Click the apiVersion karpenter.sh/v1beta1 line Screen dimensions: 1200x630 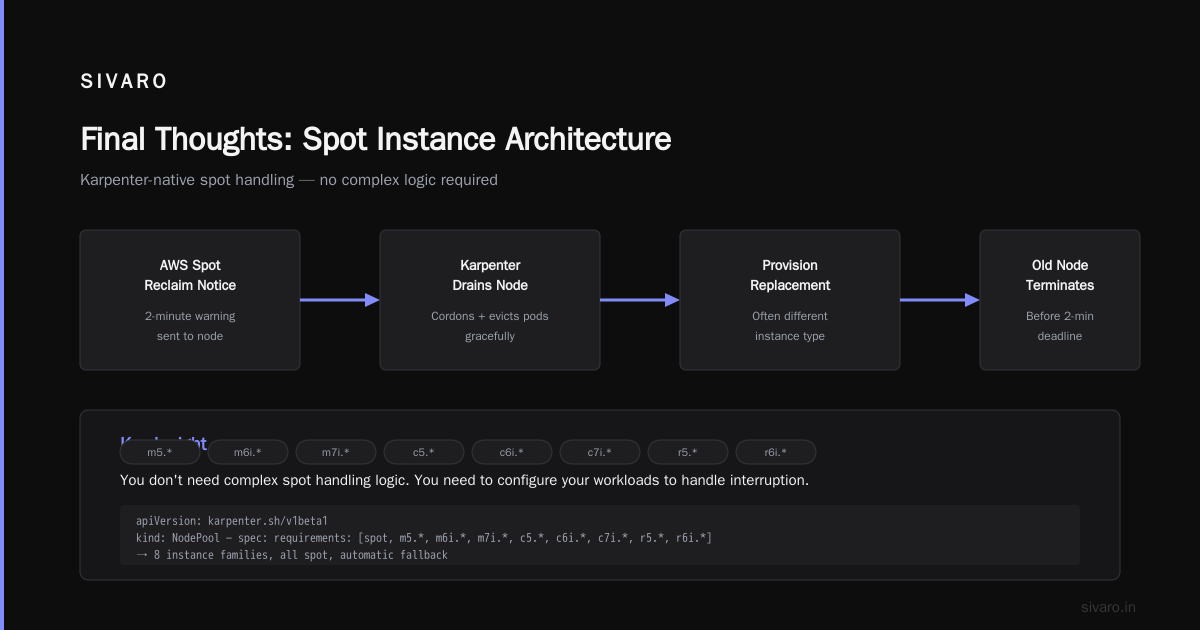(x=232, y=521)
